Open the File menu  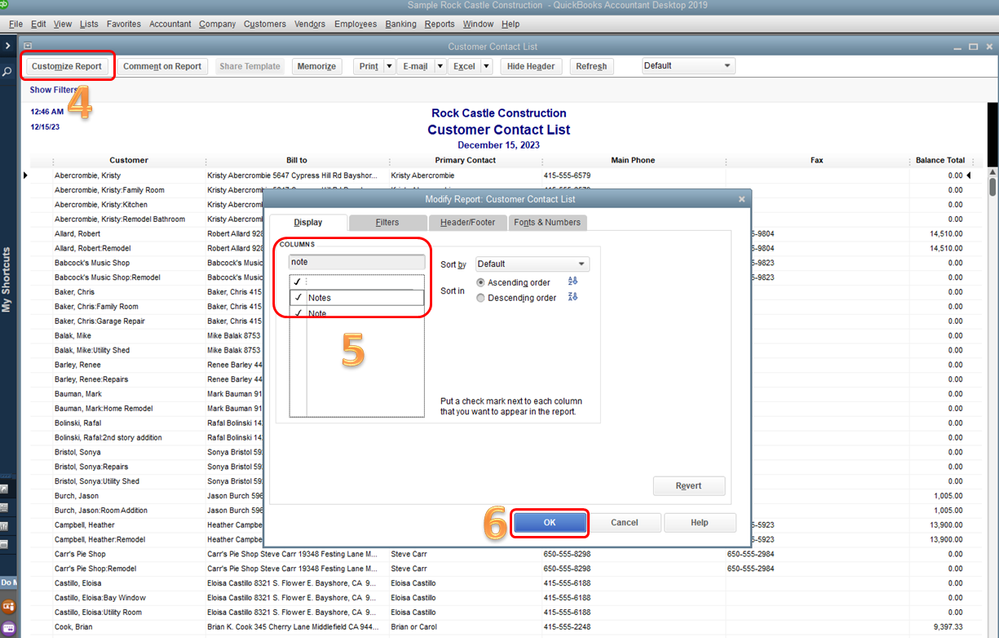[x=16, y=24]
